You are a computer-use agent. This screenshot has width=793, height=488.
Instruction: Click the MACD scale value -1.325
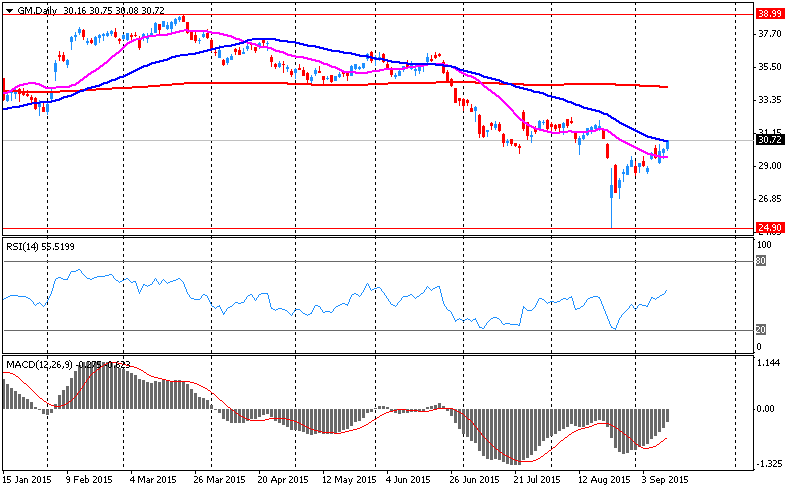click(768, 464)
